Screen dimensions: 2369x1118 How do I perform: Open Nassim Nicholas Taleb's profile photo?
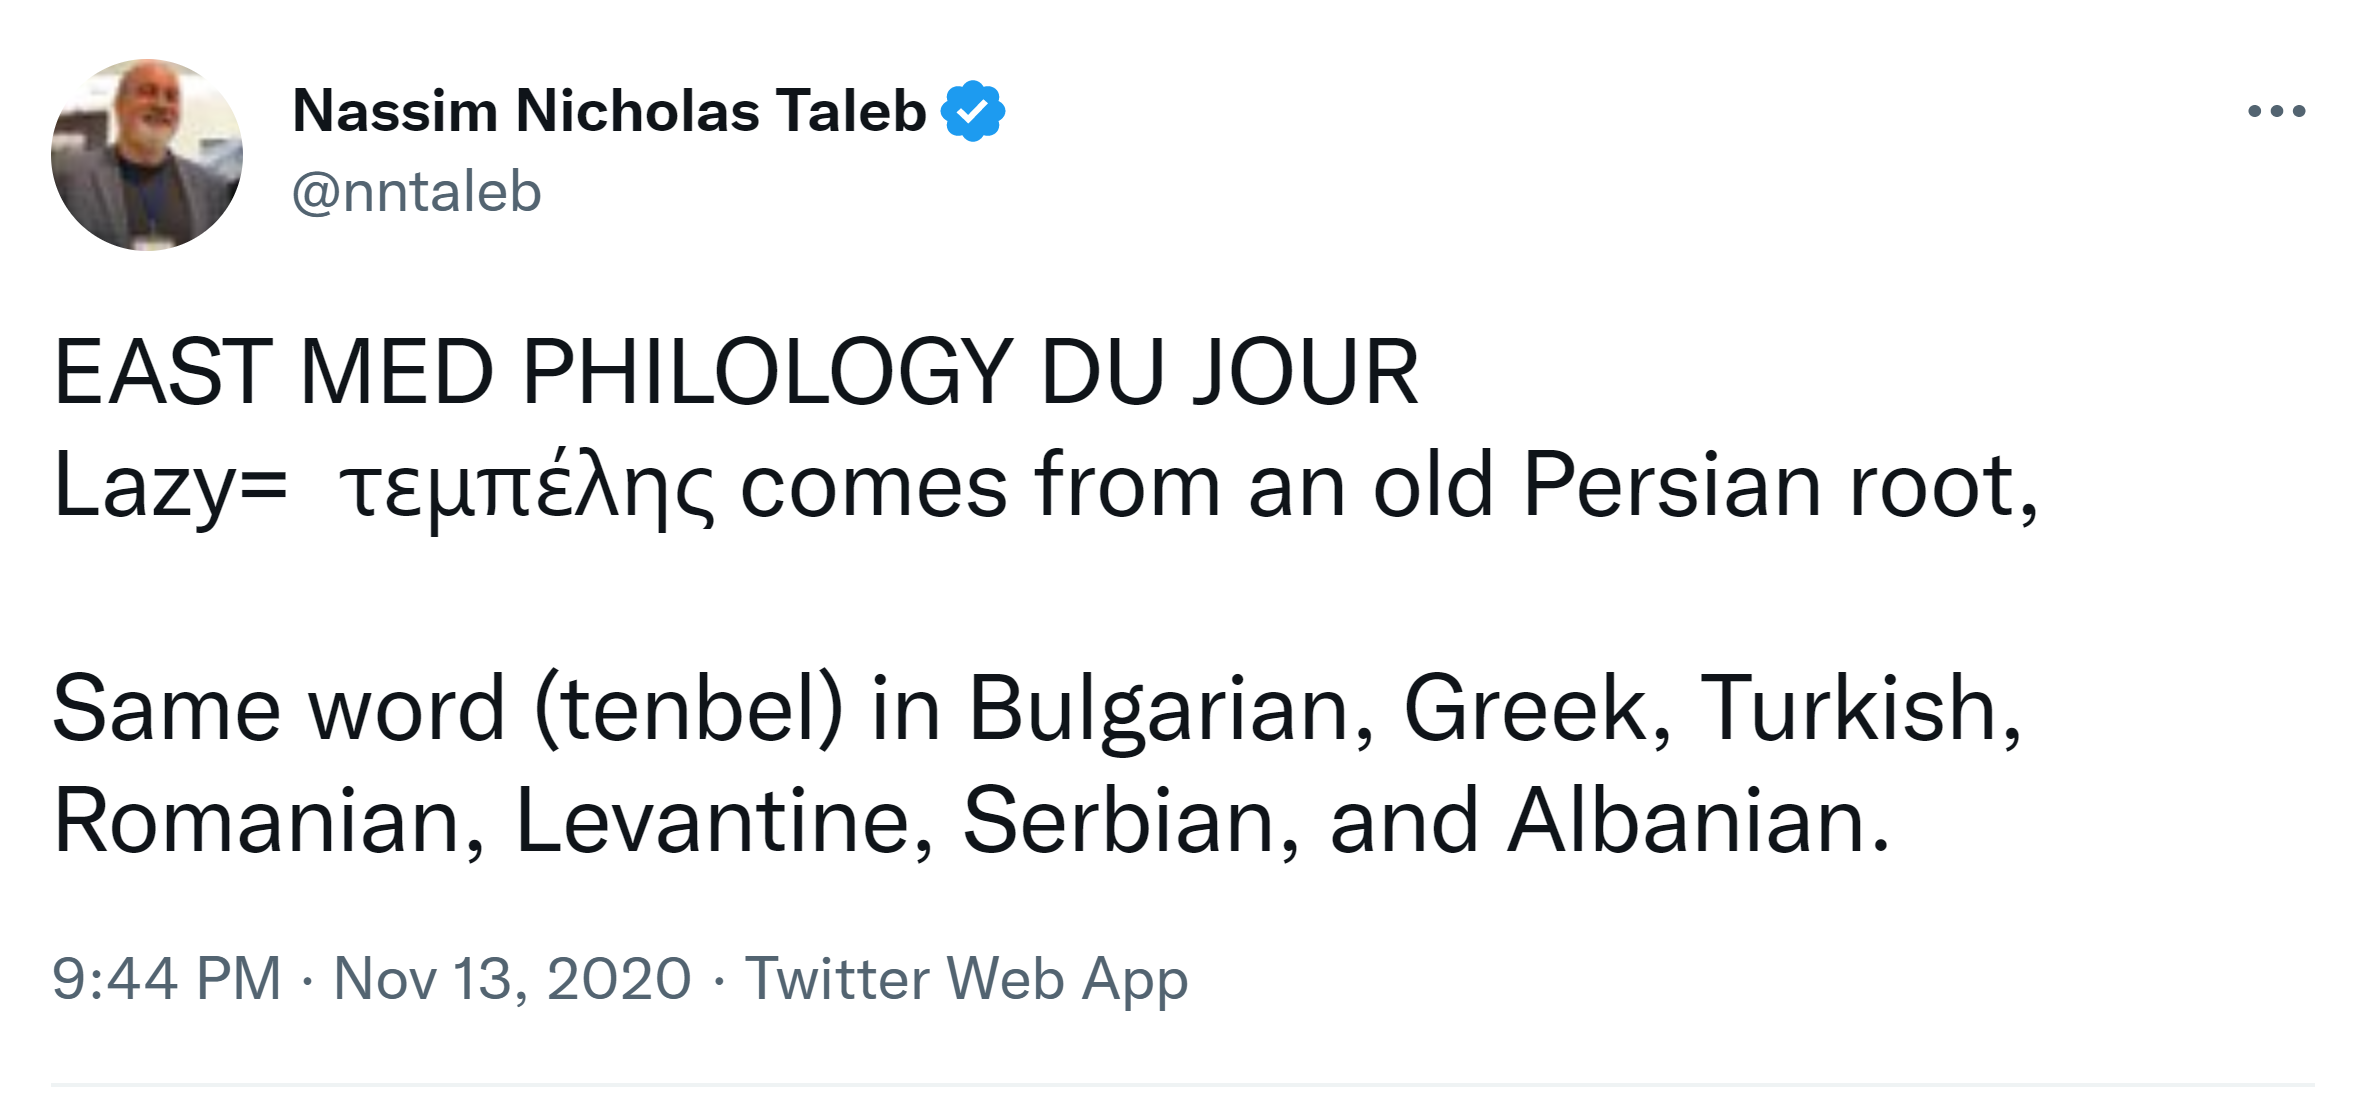(x=147, y=155)
